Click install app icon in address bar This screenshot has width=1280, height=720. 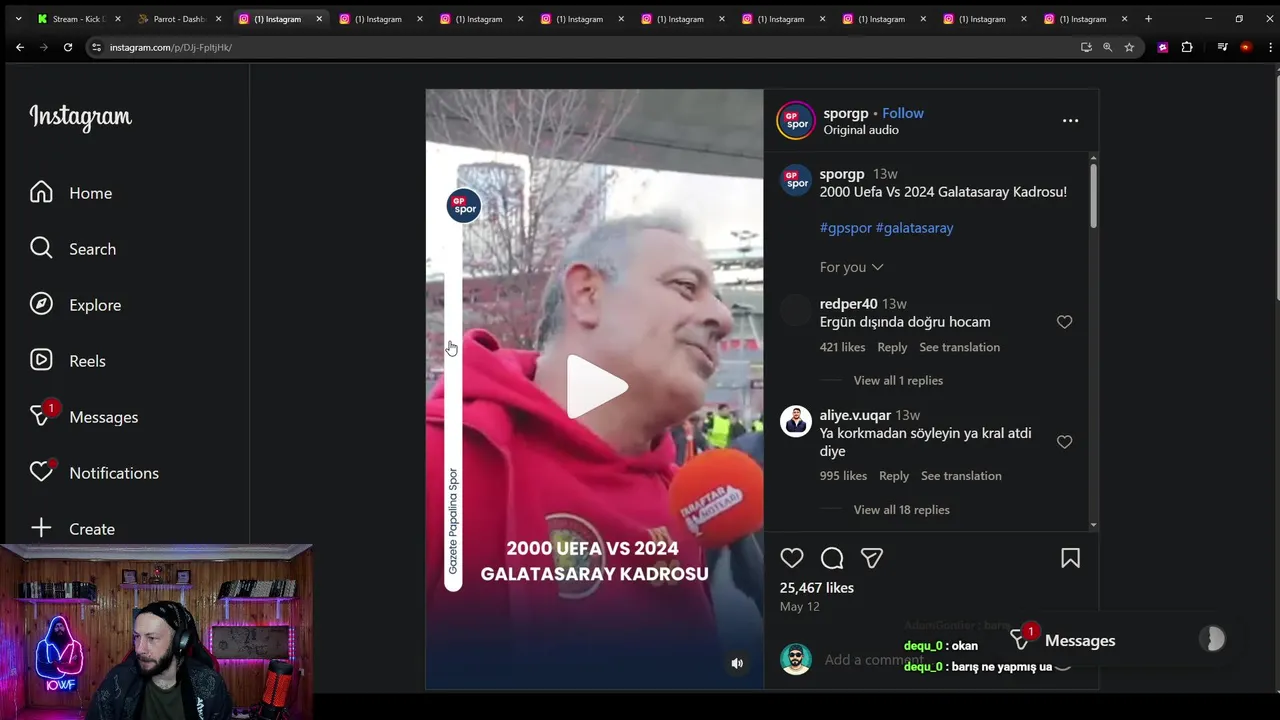click(1086, 47)
